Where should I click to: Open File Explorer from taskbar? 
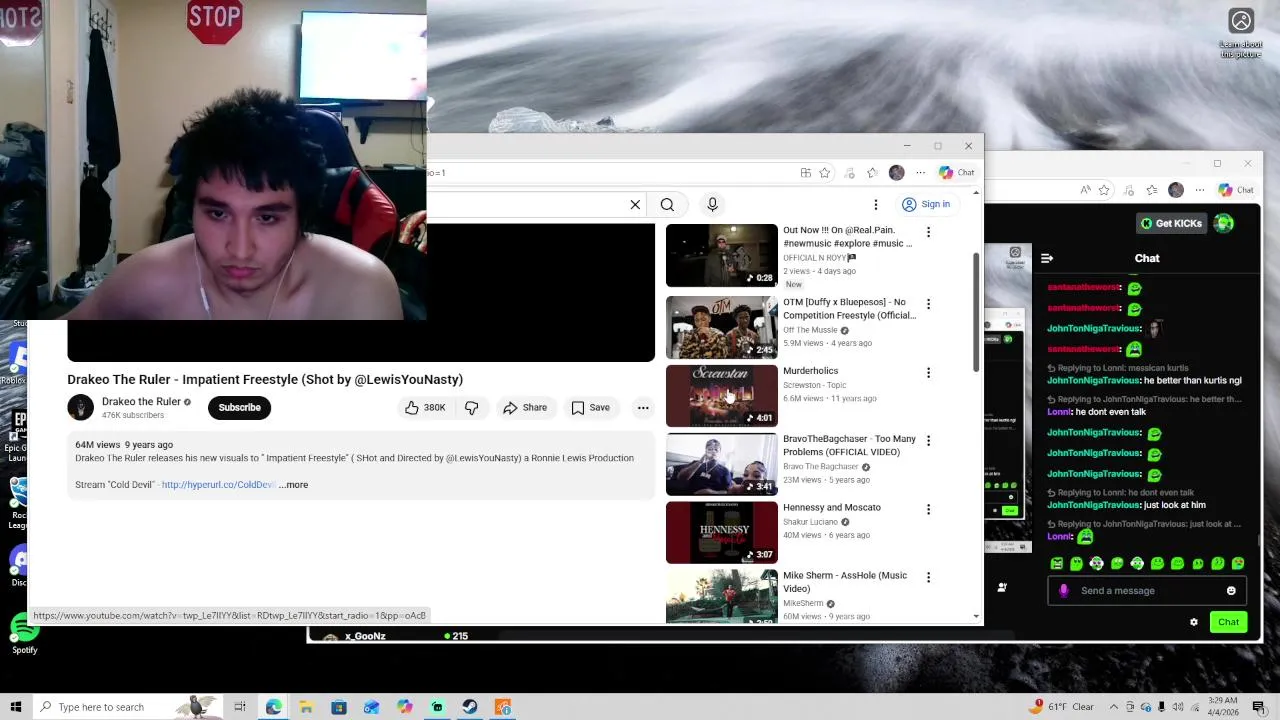(306, 707)
